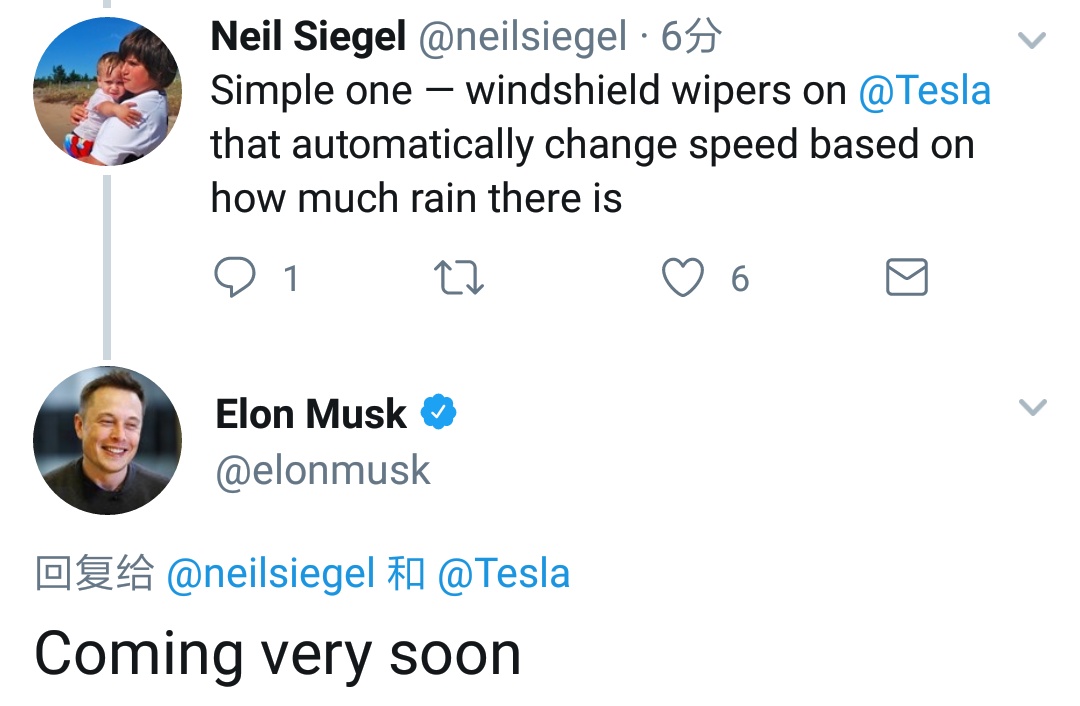View the reply count of 1
Viewport: 1080px width, 706px height.
tap(291, 279)
